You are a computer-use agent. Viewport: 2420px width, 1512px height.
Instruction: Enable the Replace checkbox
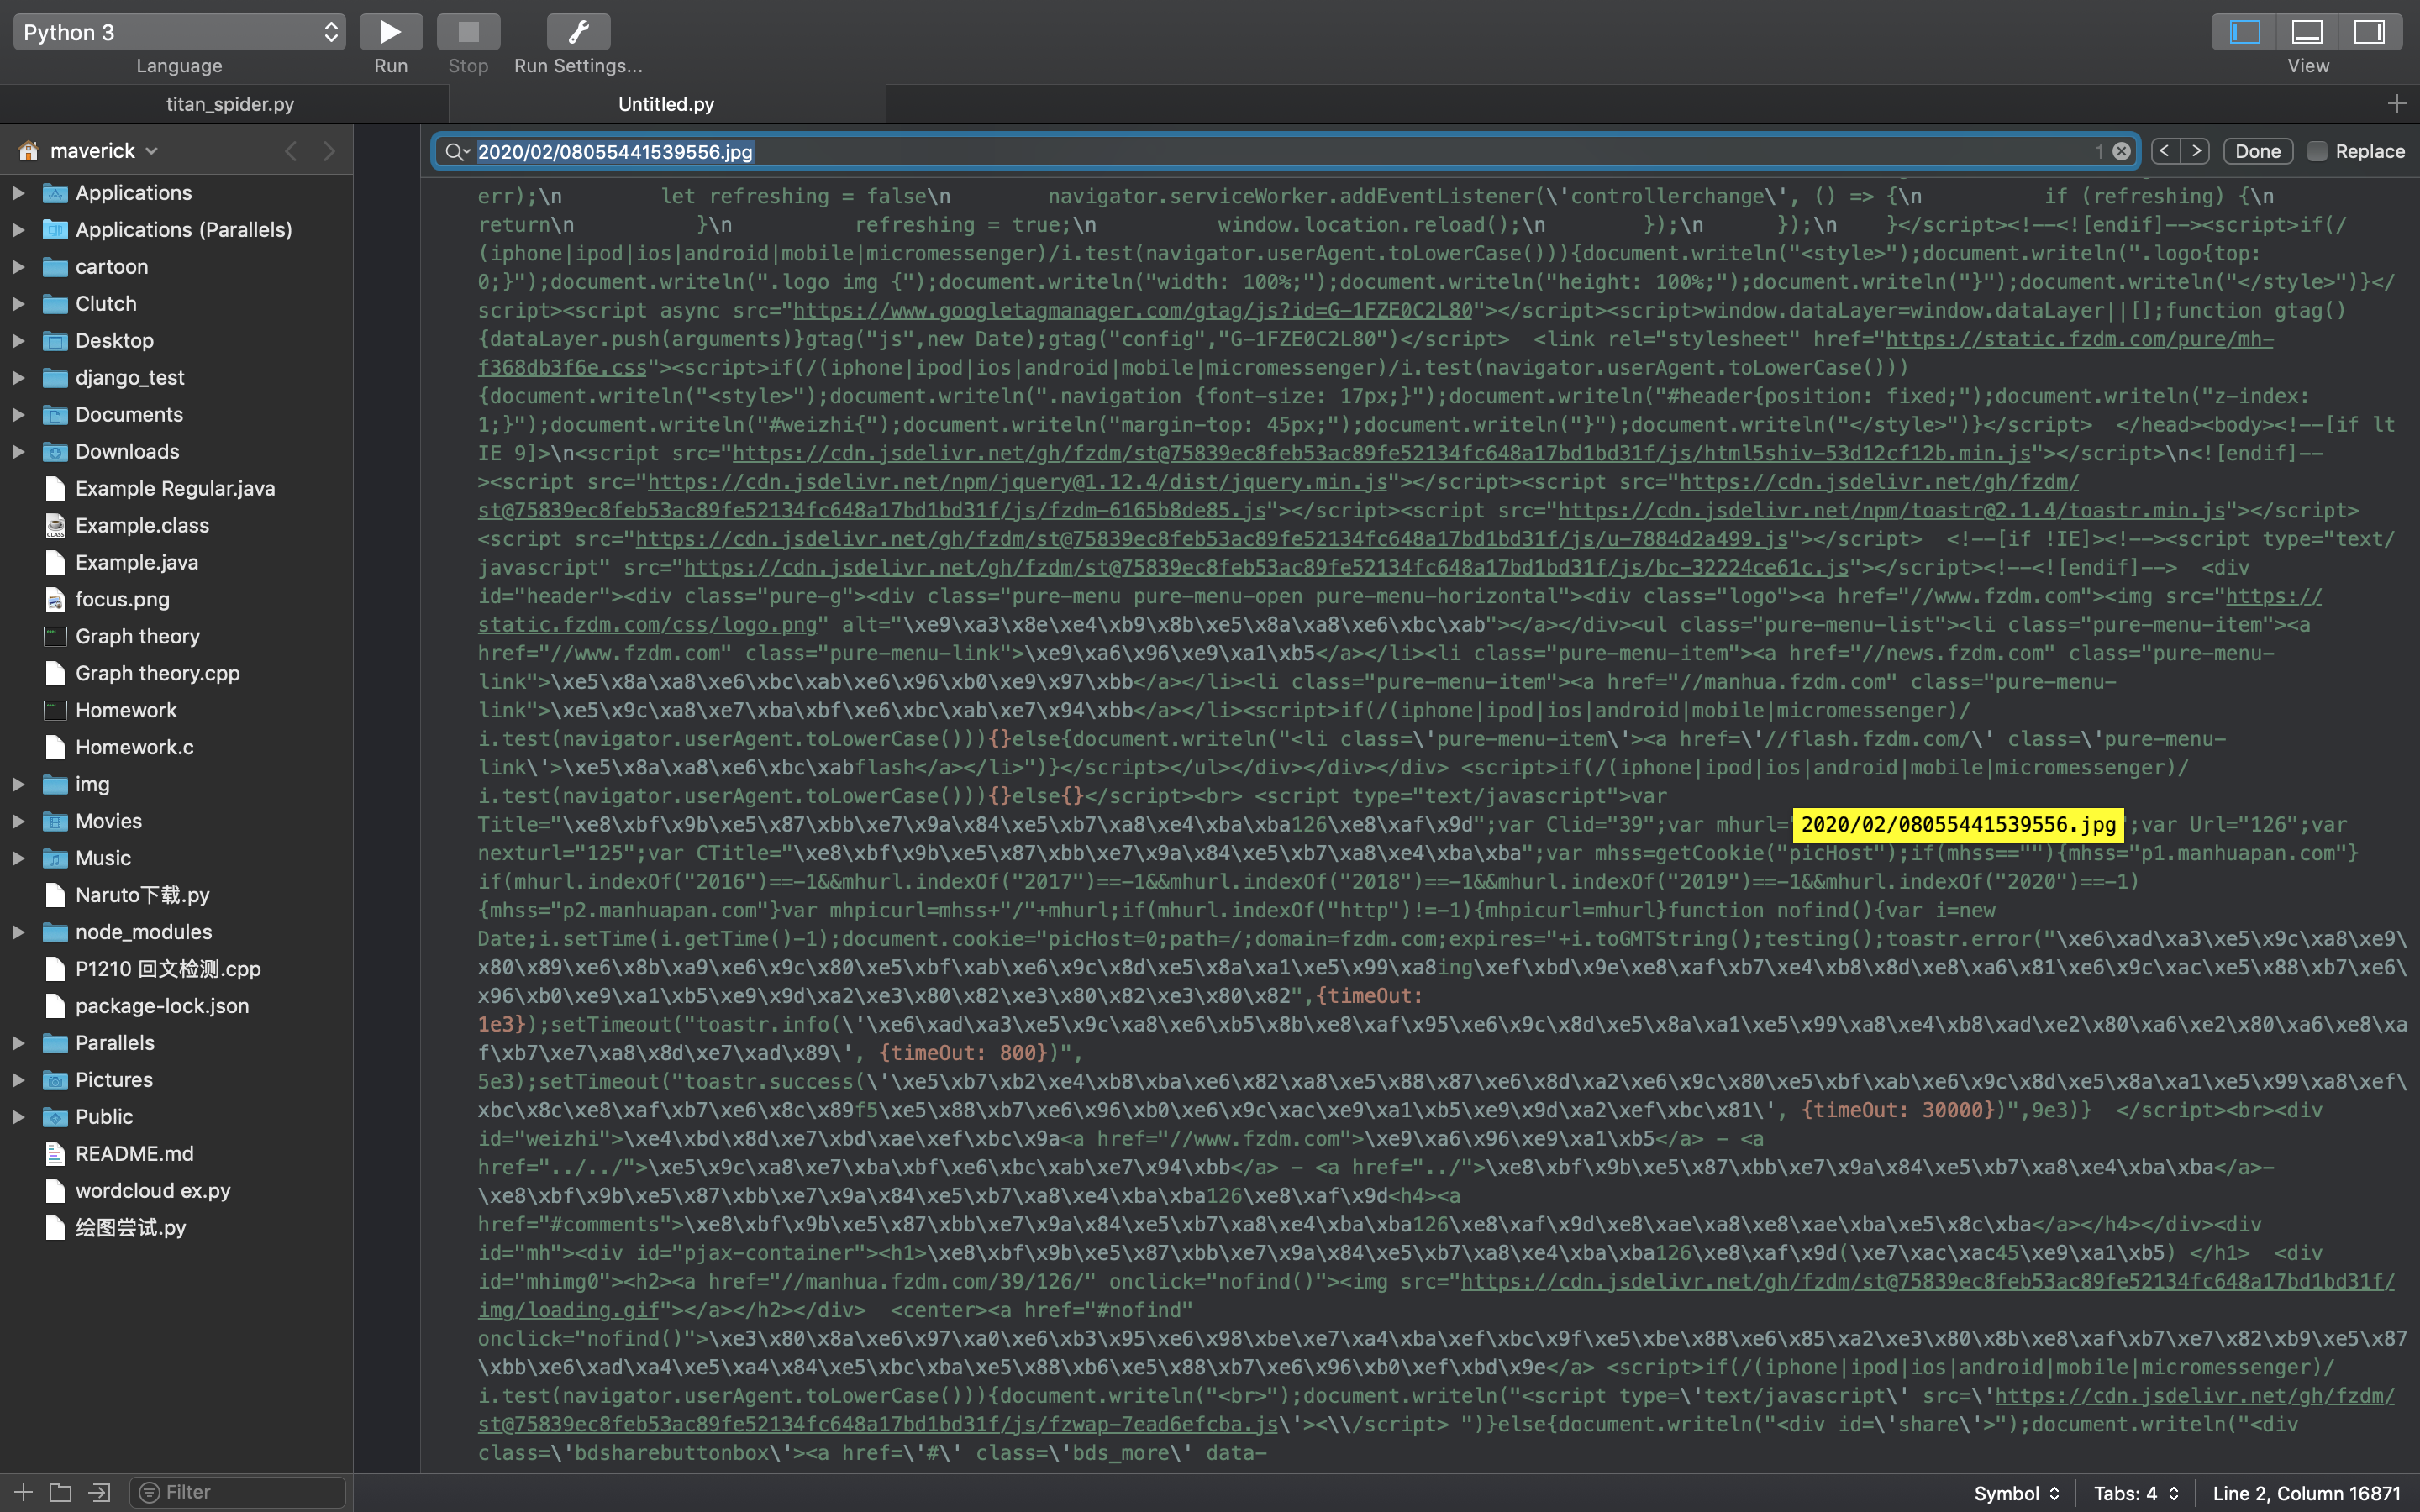(2316, 151)
